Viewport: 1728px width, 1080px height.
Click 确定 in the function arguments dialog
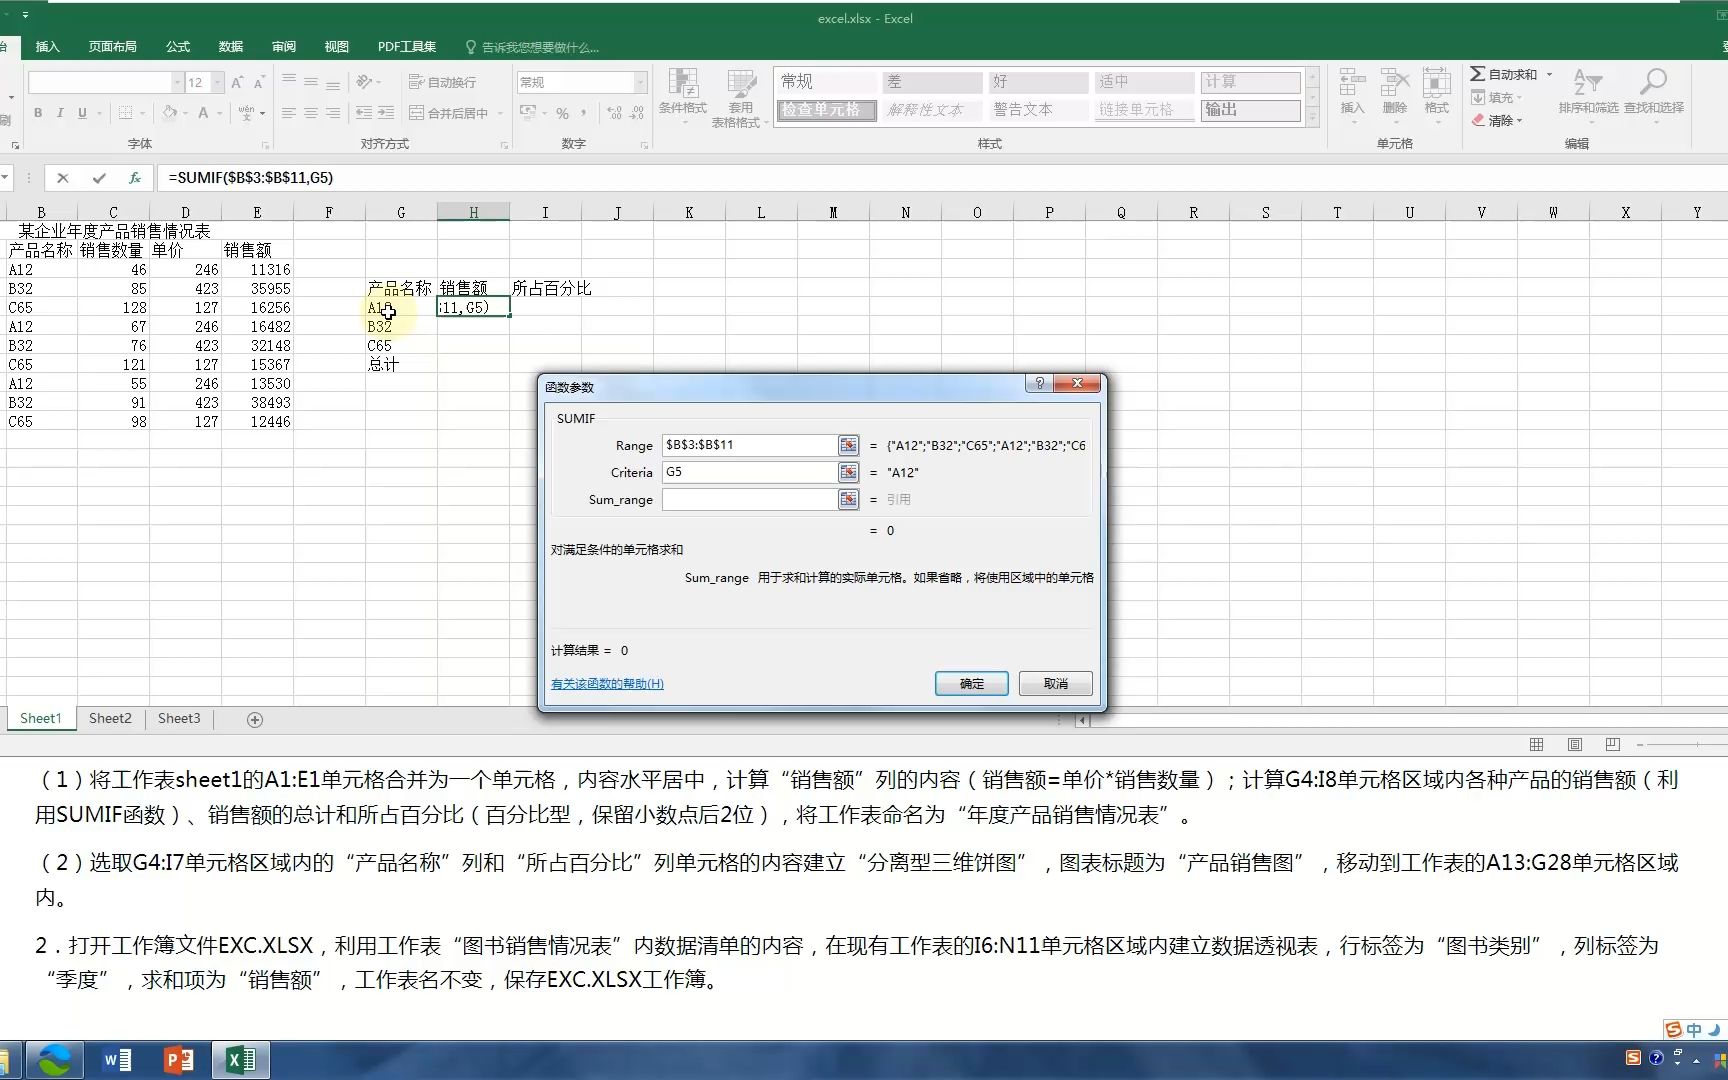coord(971,683)
